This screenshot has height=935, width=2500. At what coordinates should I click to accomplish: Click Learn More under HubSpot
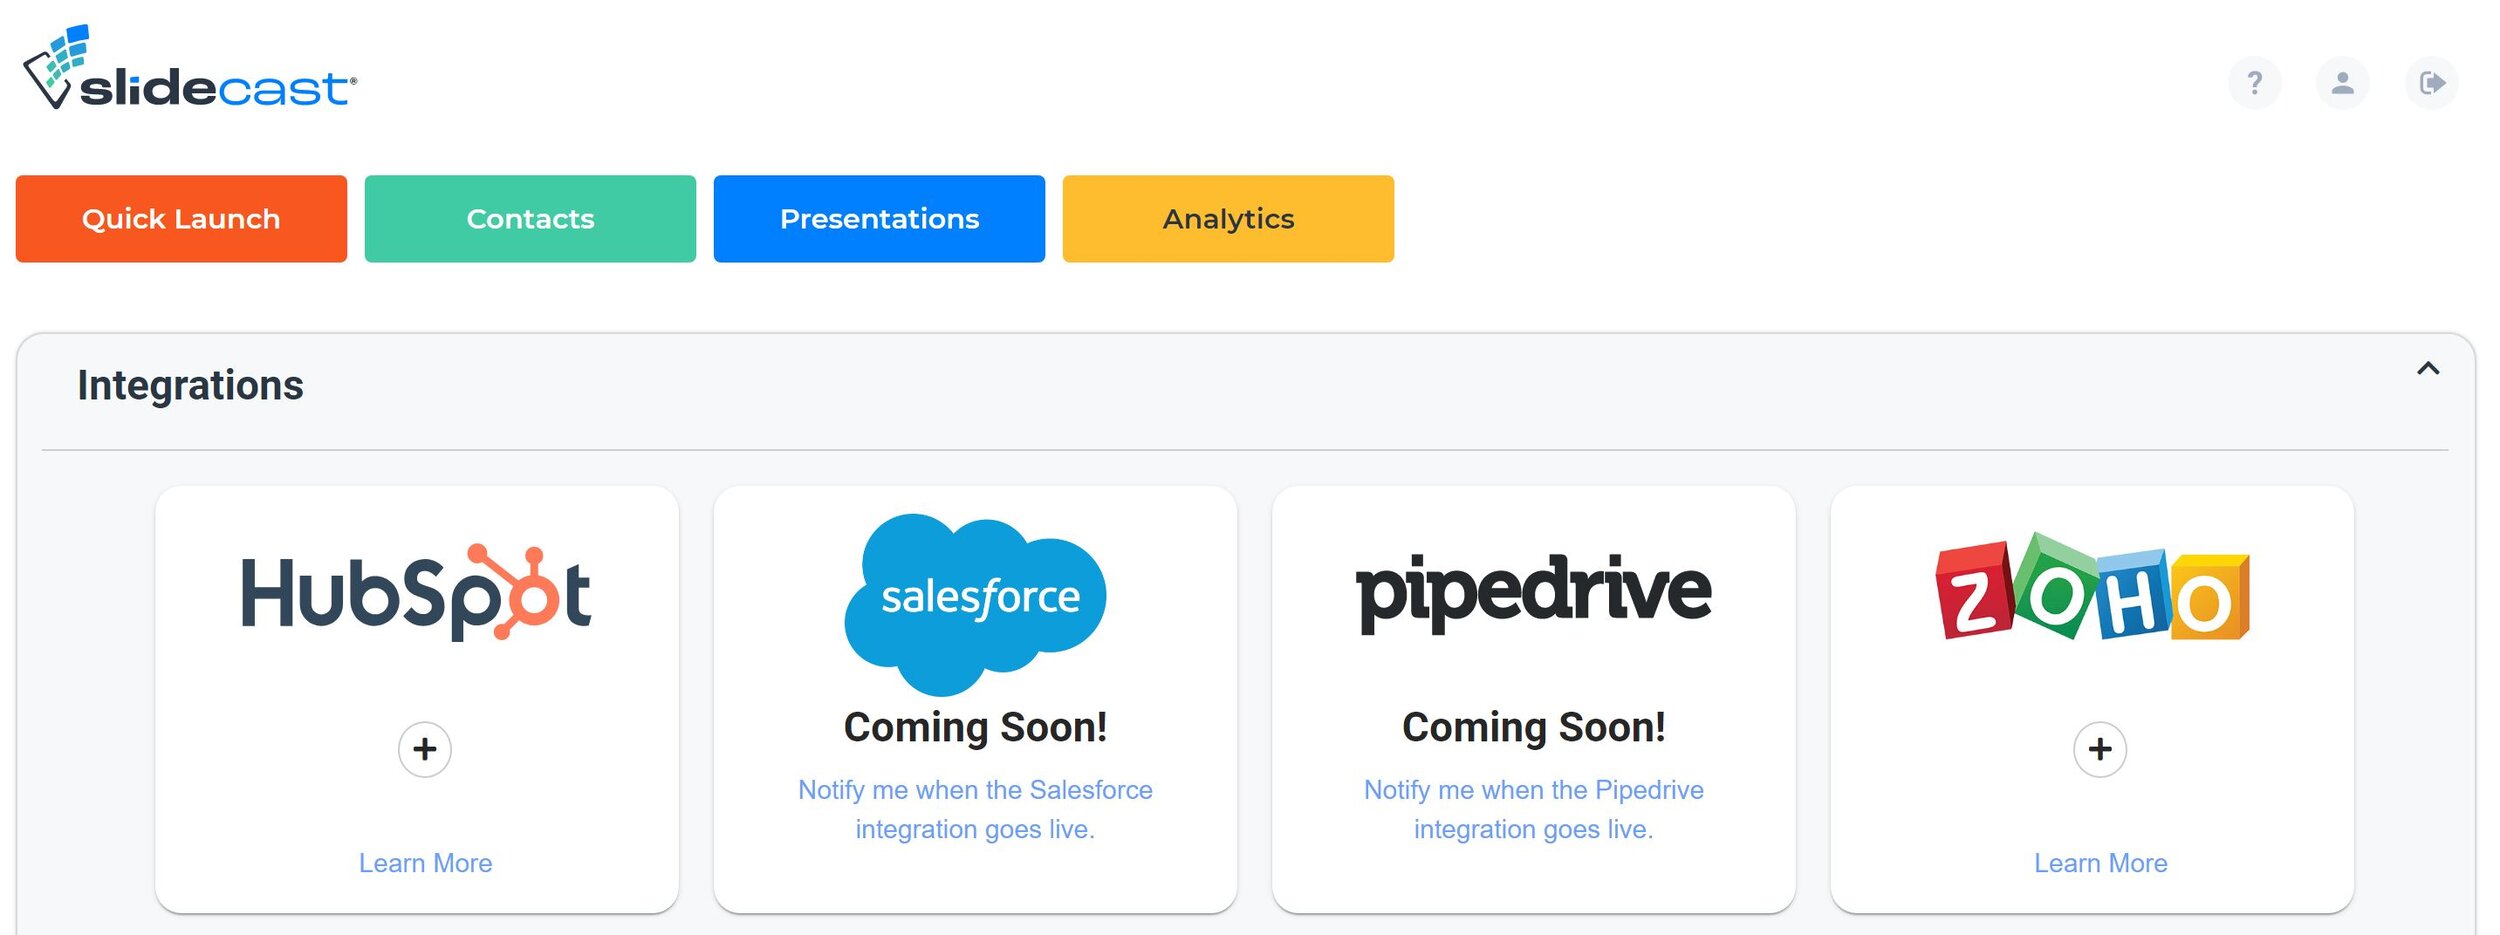click(x=424, y=862)
